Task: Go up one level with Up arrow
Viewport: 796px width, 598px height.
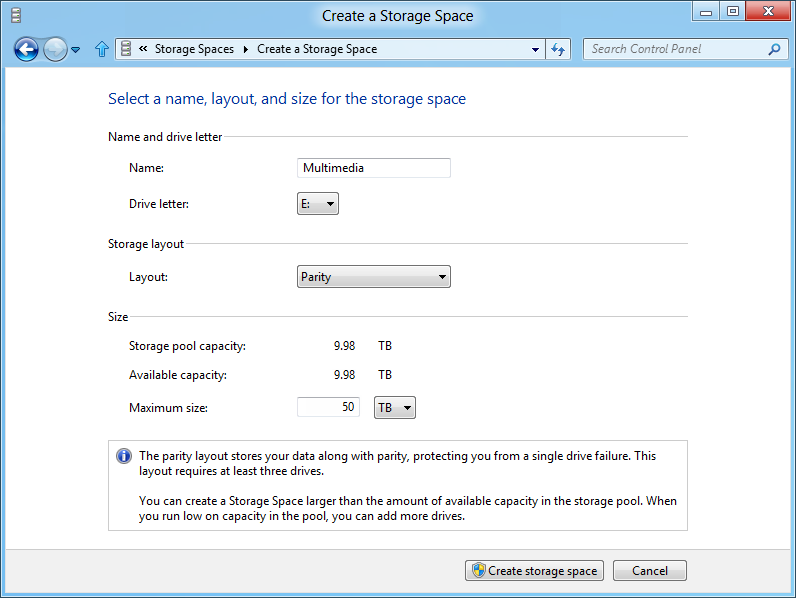Action: pyautogui.click(x=102, y=49)
